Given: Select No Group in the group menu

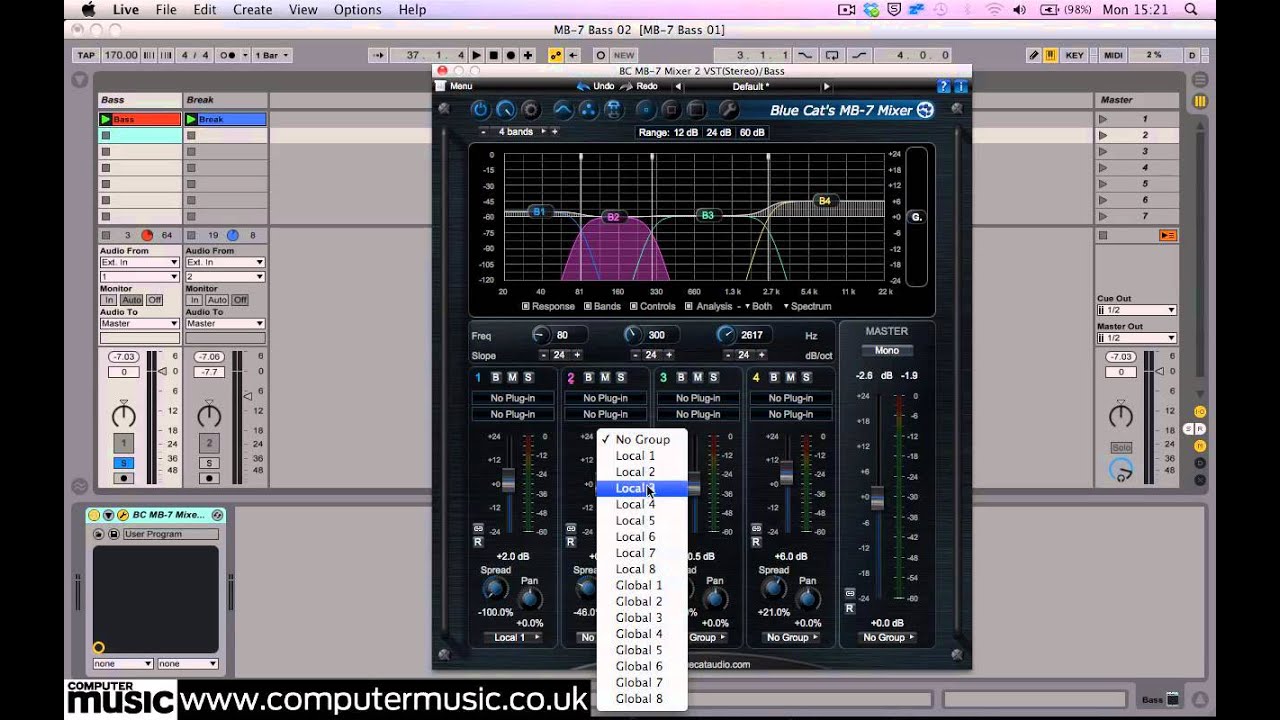Looking at the screenshot, I should pos(641,439).
